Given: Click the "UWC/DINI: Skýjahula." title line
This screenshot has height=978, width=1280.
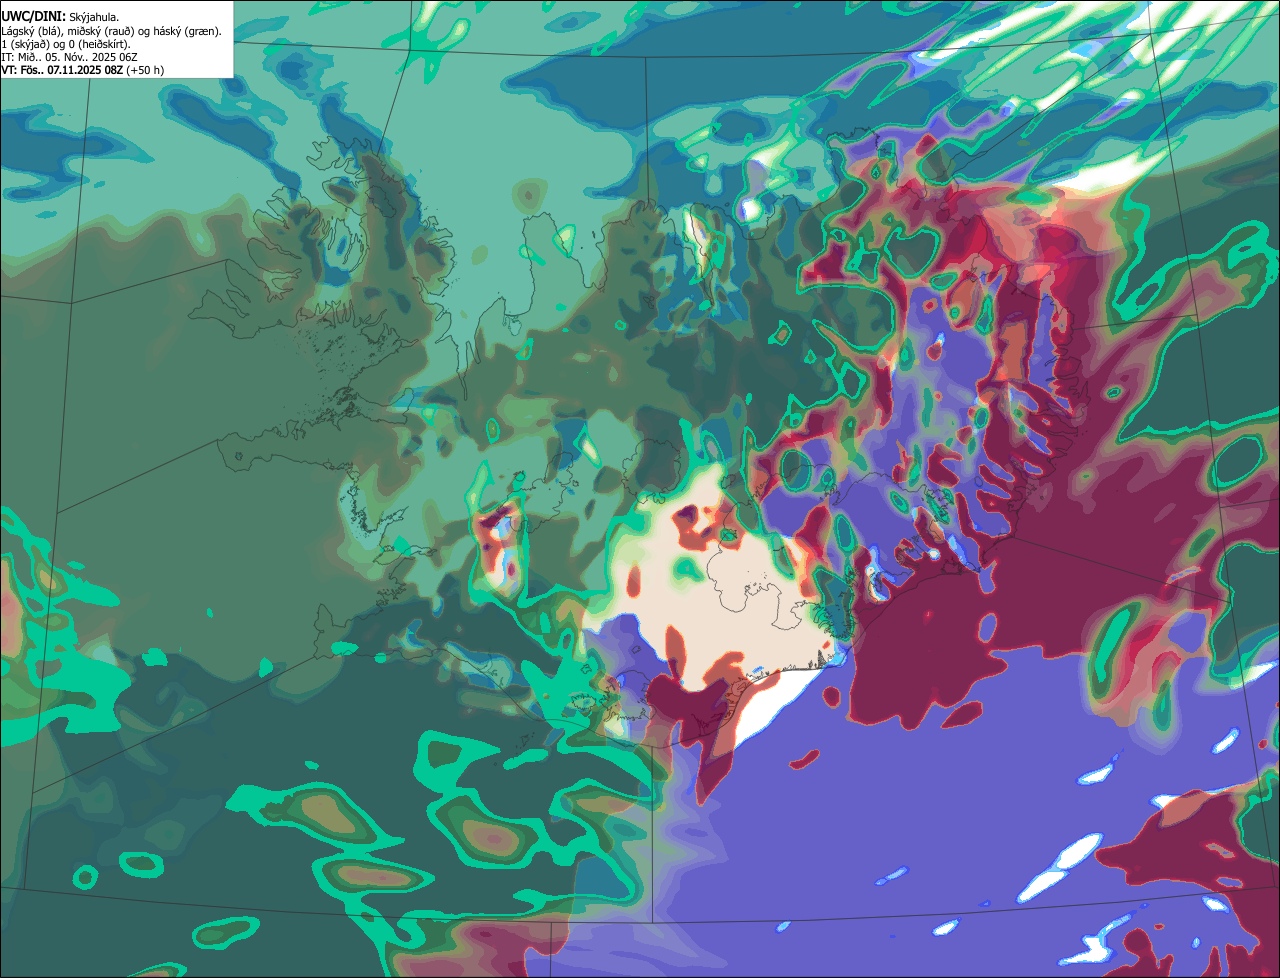Looking at the screenshot, I should click(x=59, y=17).
